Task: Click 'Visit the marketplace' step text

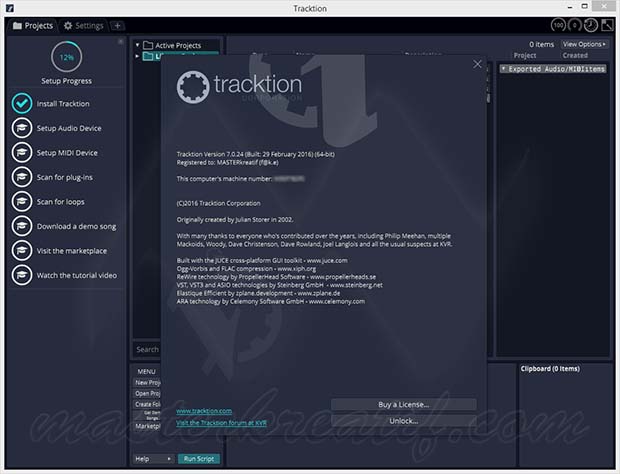Action: [72, 251]
